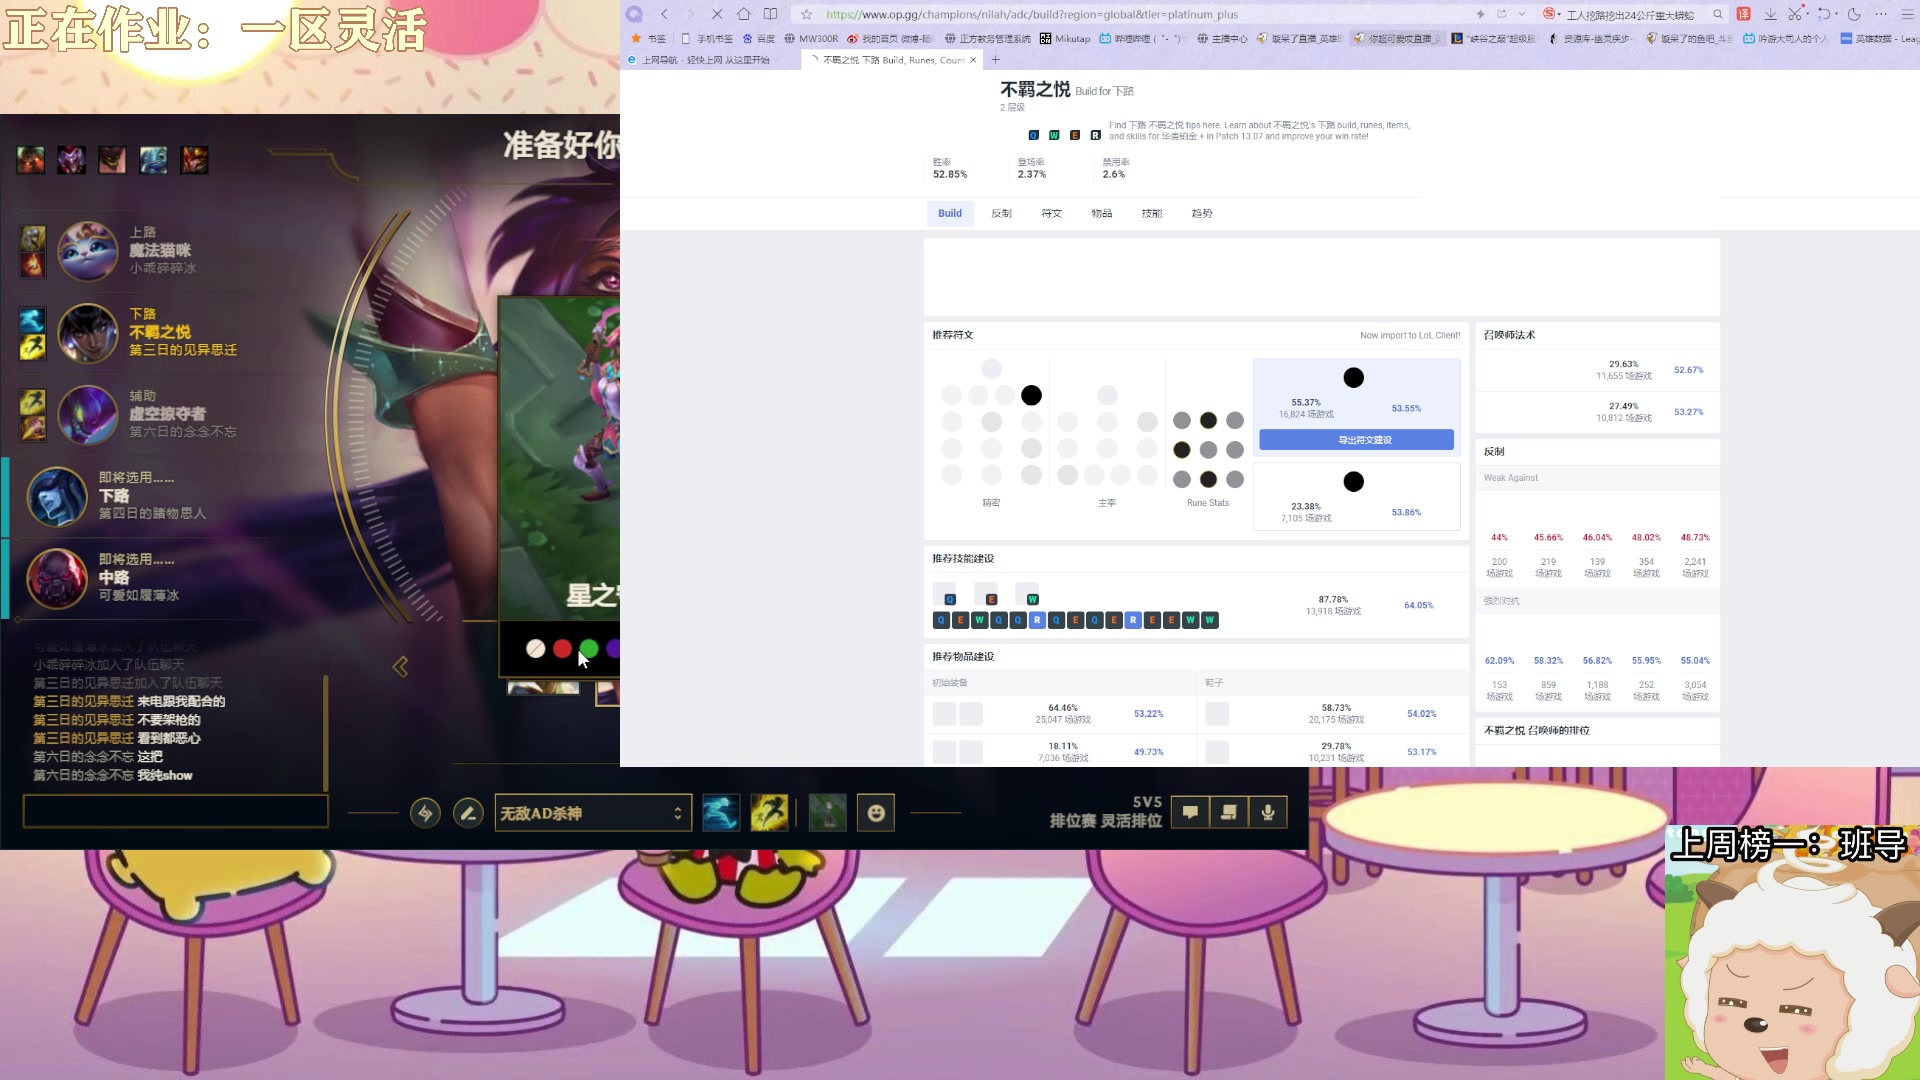1920x1080 pixels.
Task: Switch to the 趋势 tab
Action: 1201,213
